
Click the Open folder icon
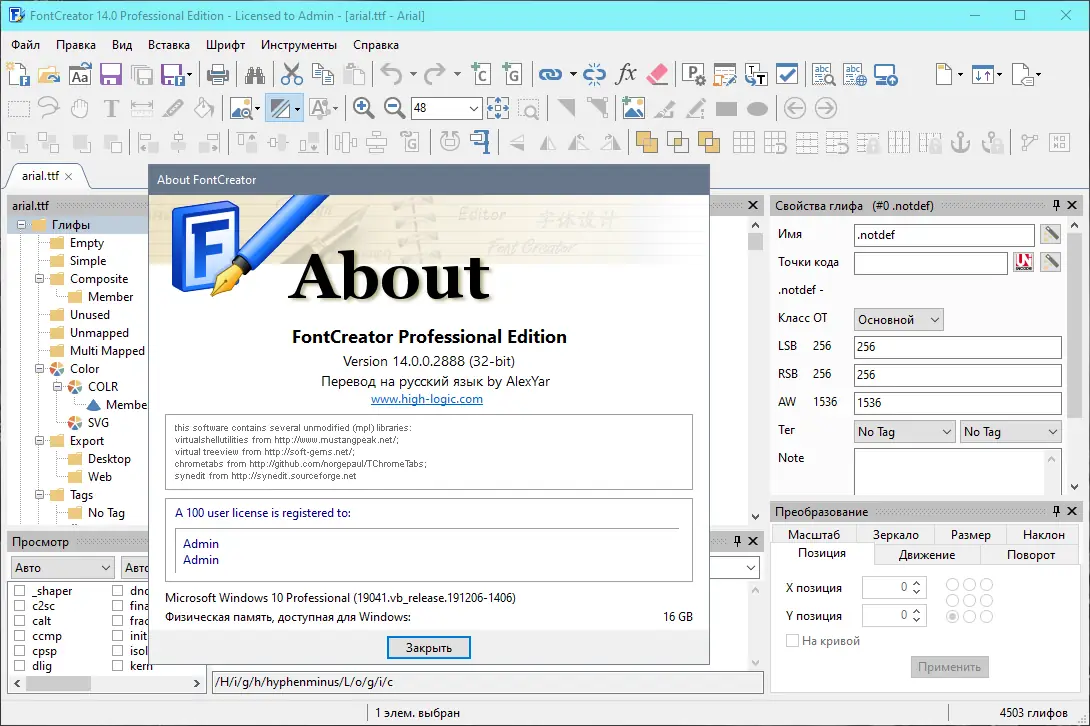[x=49, y=74]
